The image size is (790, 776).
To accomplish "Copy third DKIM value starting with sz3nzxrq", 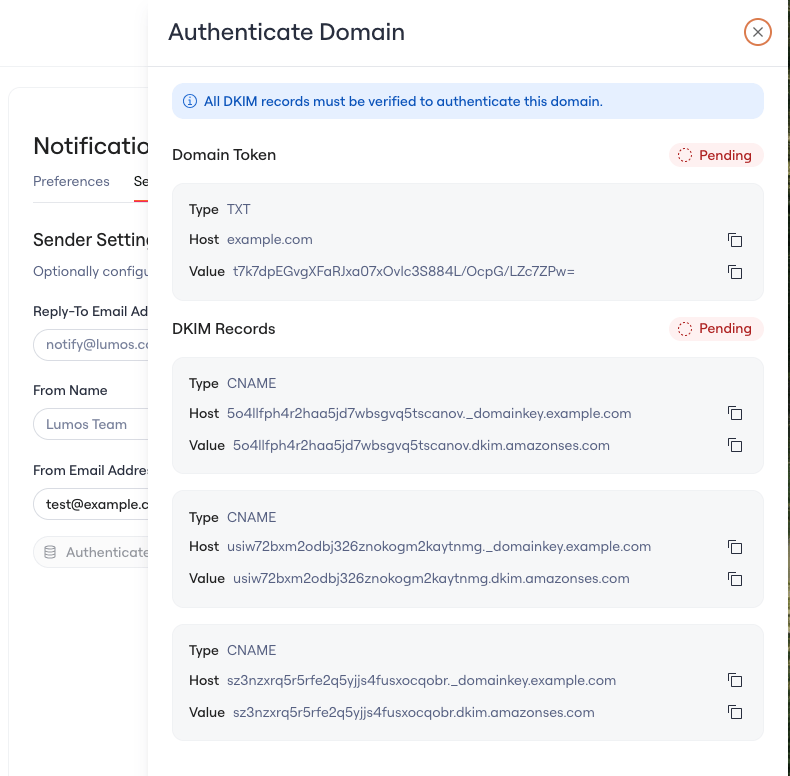I will click(x=735, y=713).
